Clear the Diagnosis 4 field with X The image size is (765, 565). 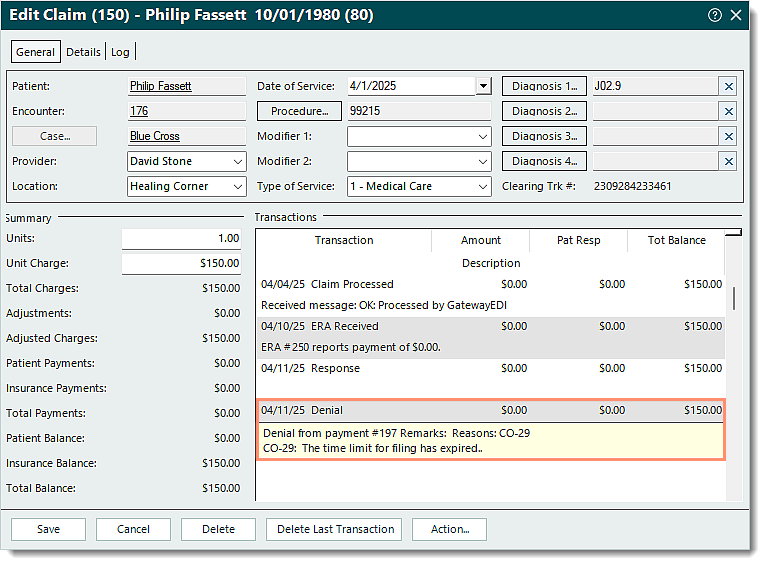[x=728, y=161]
